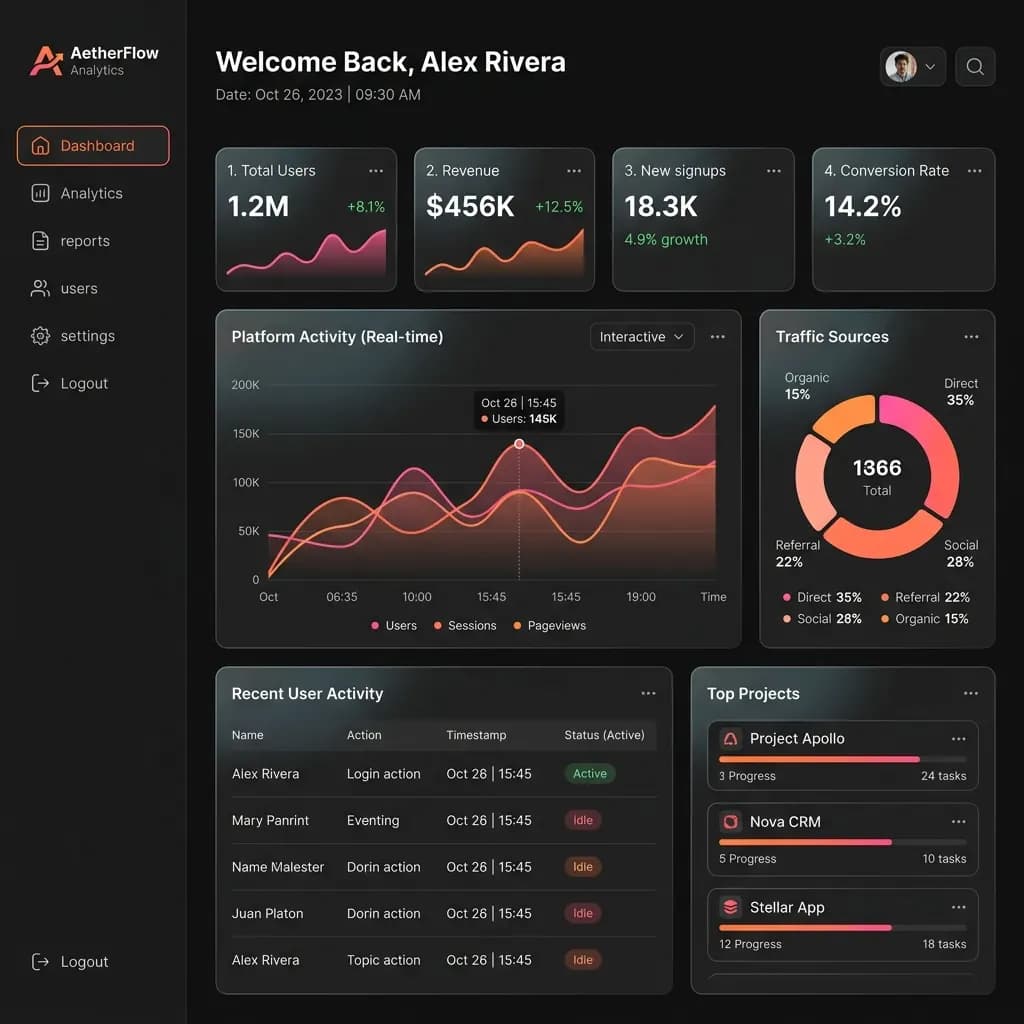Select Dashboard in the sidebar

click(x=93, y=146)
